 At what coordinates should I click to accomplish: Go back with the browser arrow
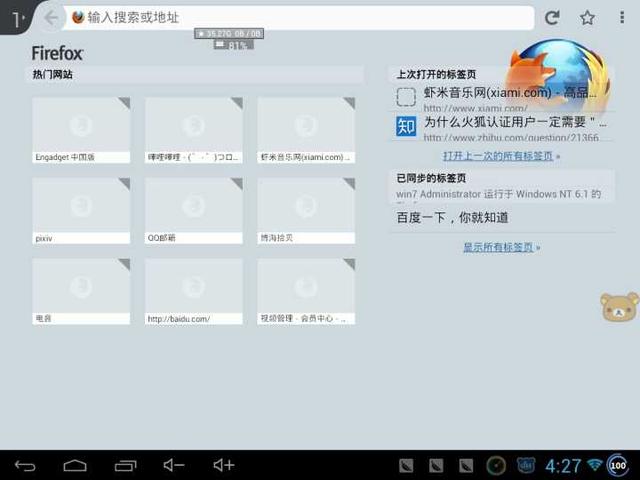coord(51,18)
